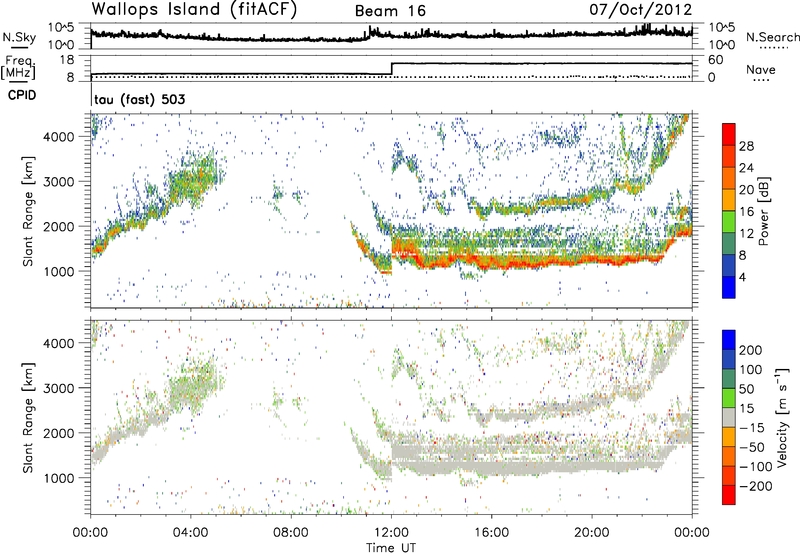This screenshot has height=554, width=800.
Task: Click the "4000" tick of the power panel
Action: 59,136
